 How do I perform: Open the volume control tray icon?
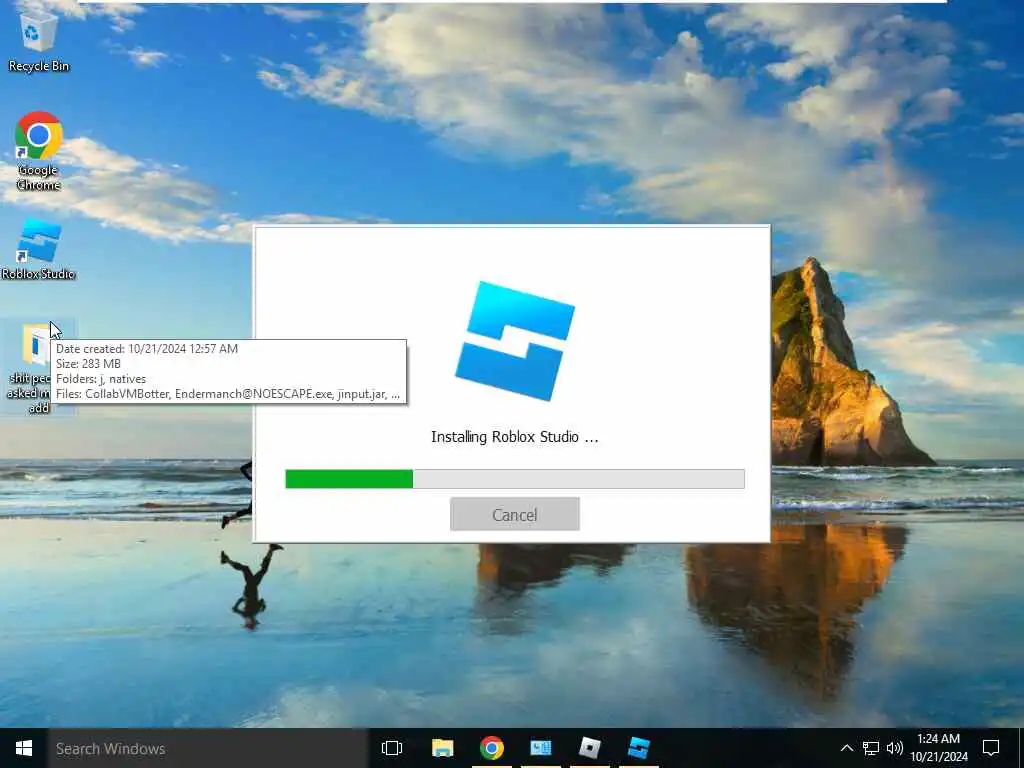(x=895, y=748)
